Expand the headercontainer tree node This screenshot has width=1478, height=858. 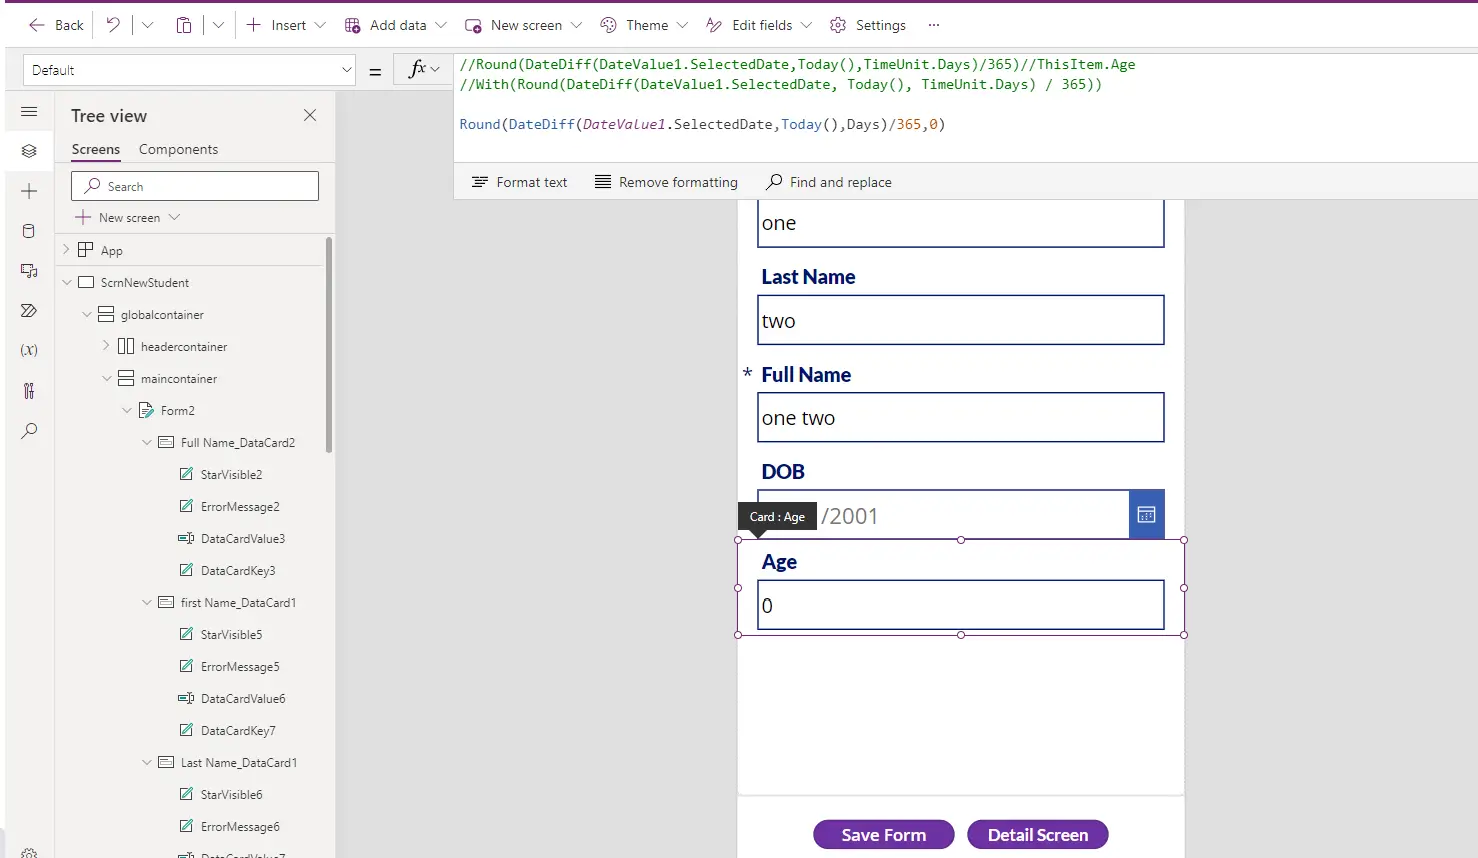point(106,346)
